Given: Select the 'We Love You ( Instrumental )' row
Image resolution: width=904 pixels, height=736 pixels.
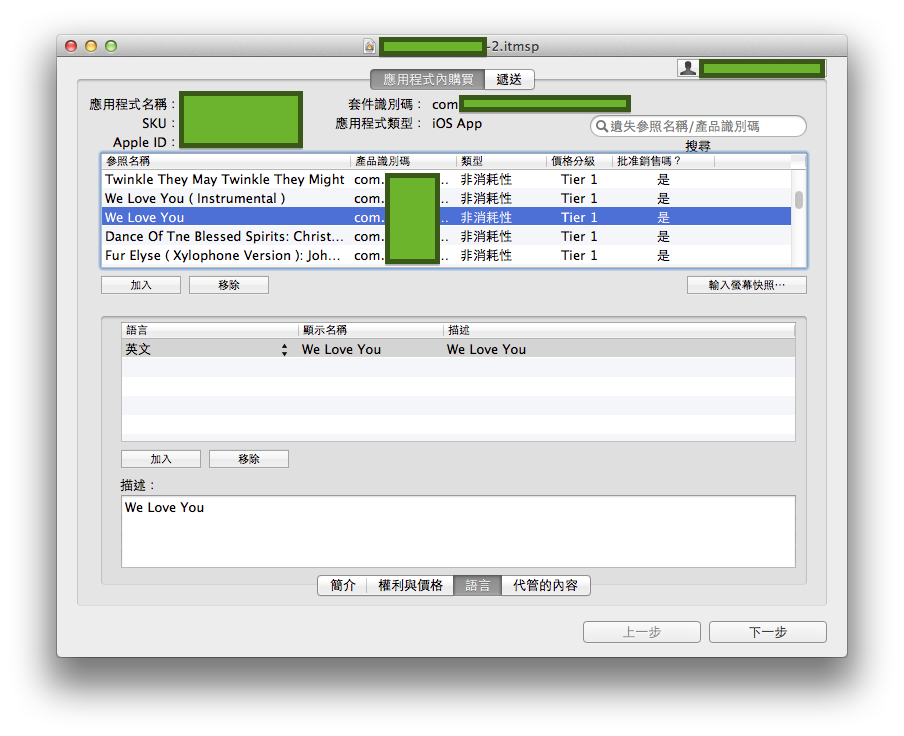Looking at the screenshot, I should tap(225, 199).
